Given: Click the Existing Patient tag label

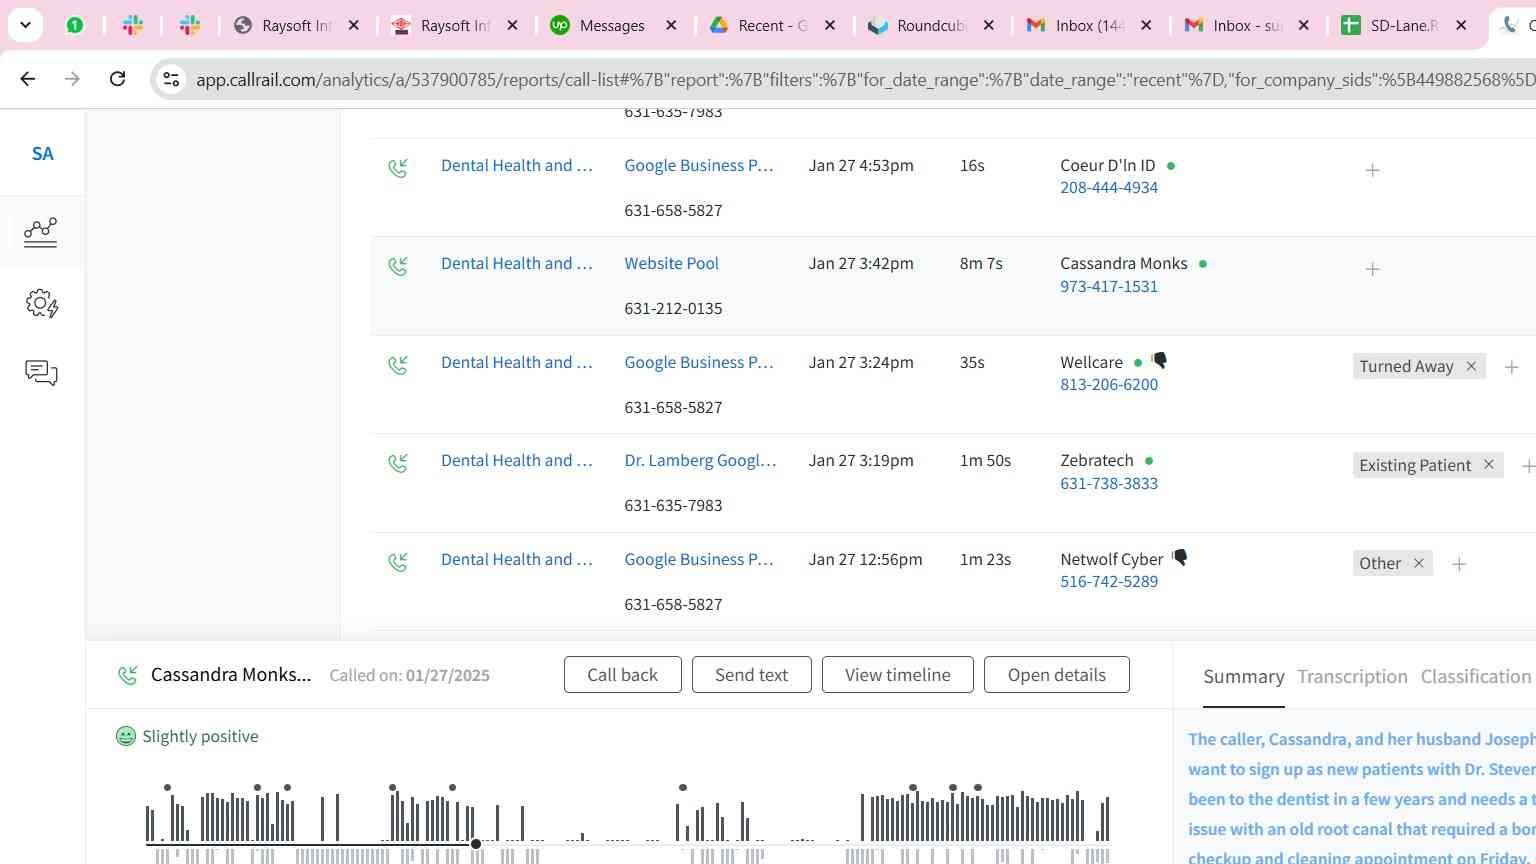Looking at the screenshot, I should pos(1415,465).
